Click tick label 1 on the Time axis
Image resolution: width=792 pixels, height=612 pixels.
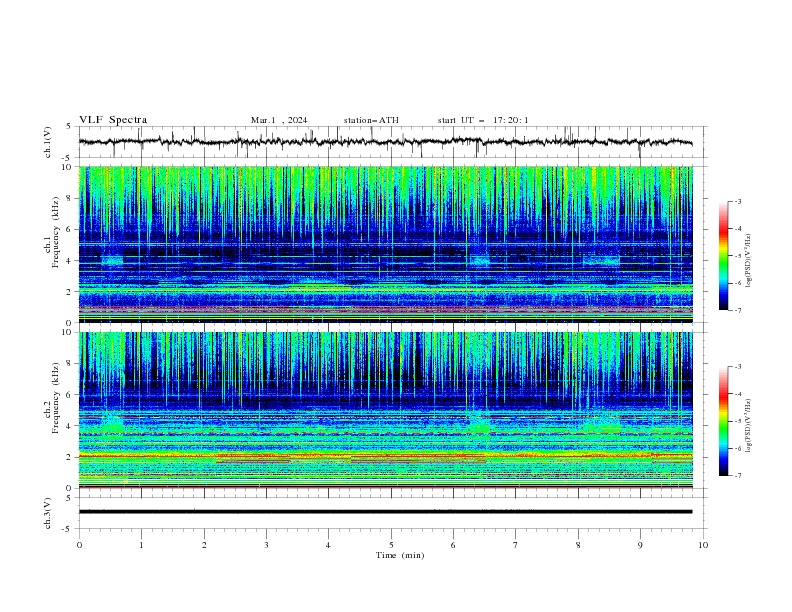tap(141, 545)
